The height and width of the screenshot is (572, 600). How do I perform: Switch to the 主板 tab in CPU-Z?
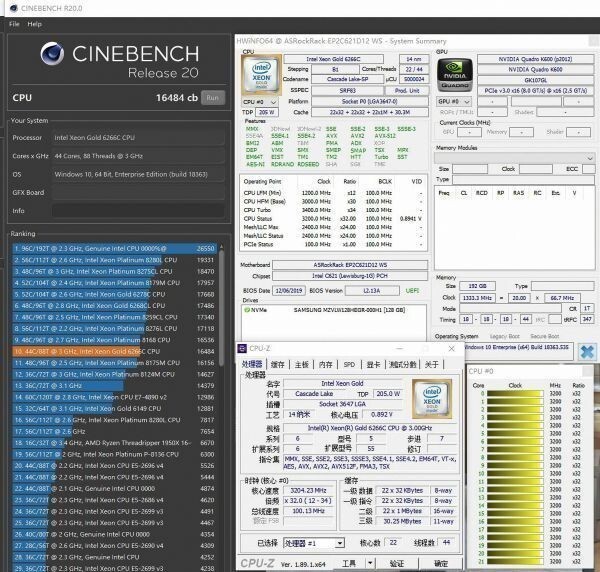click(x=302, y=365)
